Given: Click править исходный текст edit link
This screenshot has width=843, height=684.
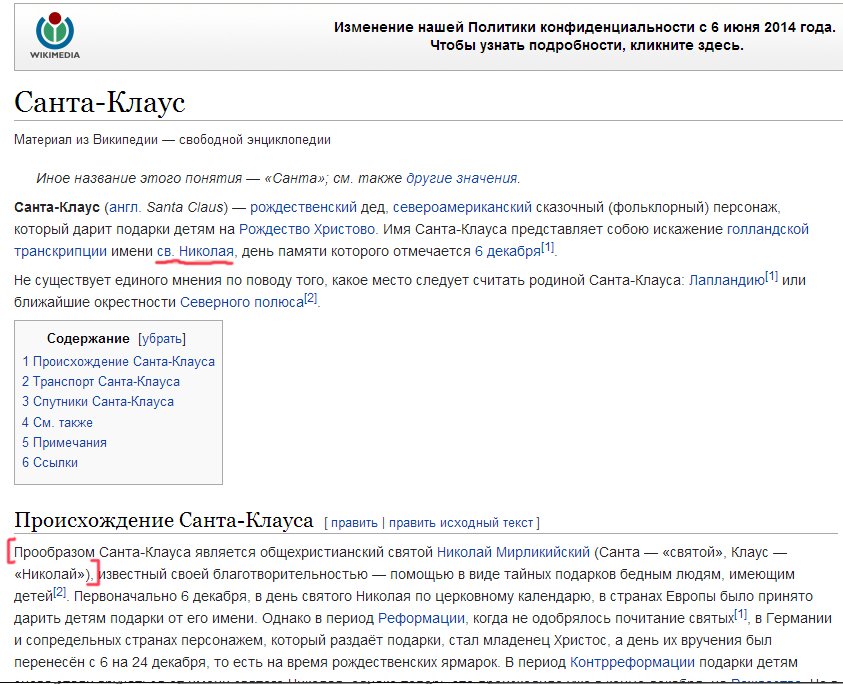Looking at the screenshot, I should pyautogui.click(x=461, y=522).
